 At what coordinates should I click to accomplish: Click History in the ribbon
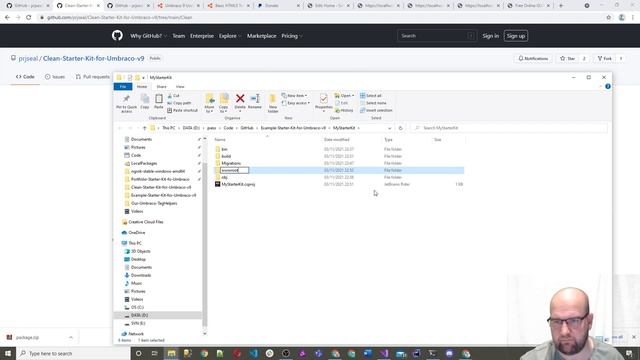(344, 110)
